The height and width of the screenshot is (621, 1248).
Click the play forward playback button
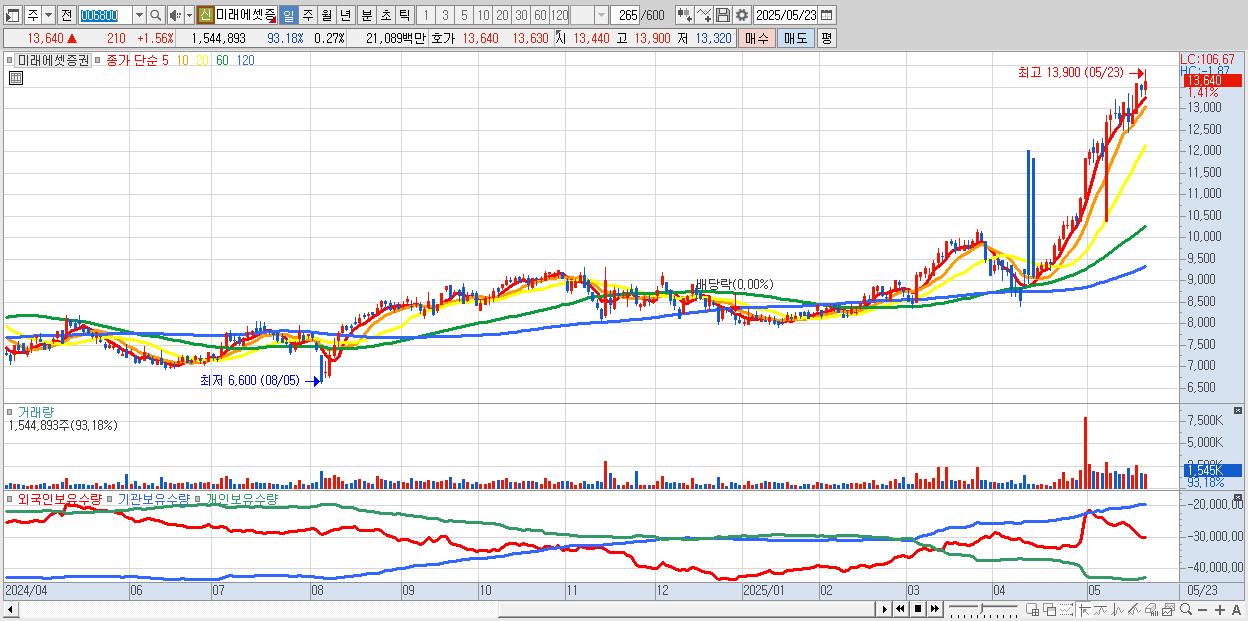coord(885,609)
